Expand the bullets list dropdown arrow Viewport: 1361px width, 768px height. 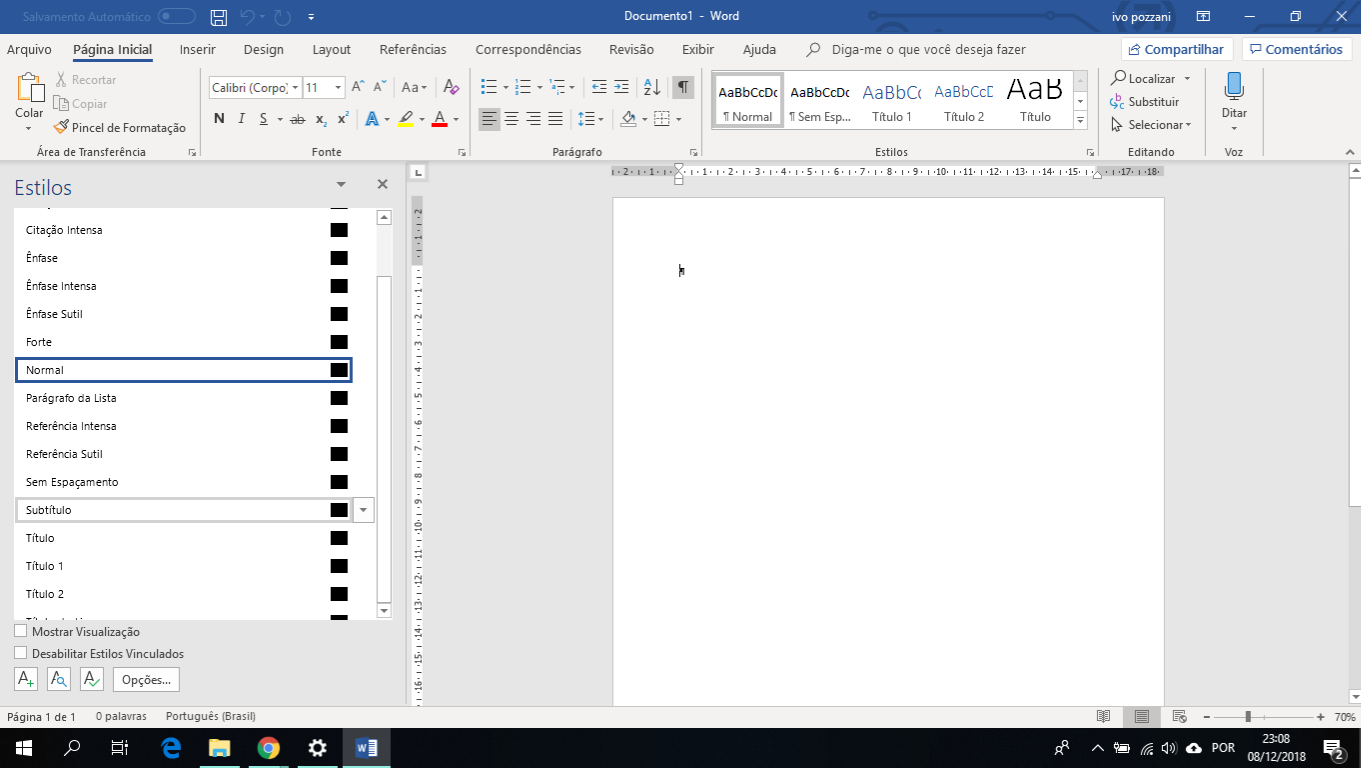click(x=506, y=88)
